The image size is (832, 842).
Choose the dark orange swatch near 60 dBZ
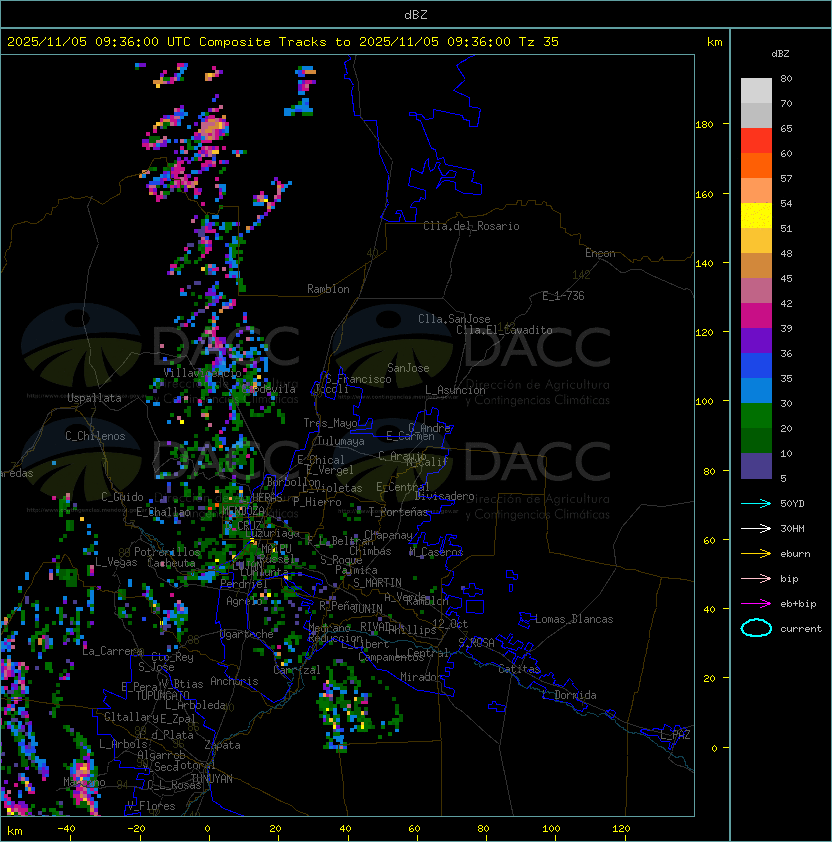click(x=756, y=166)
